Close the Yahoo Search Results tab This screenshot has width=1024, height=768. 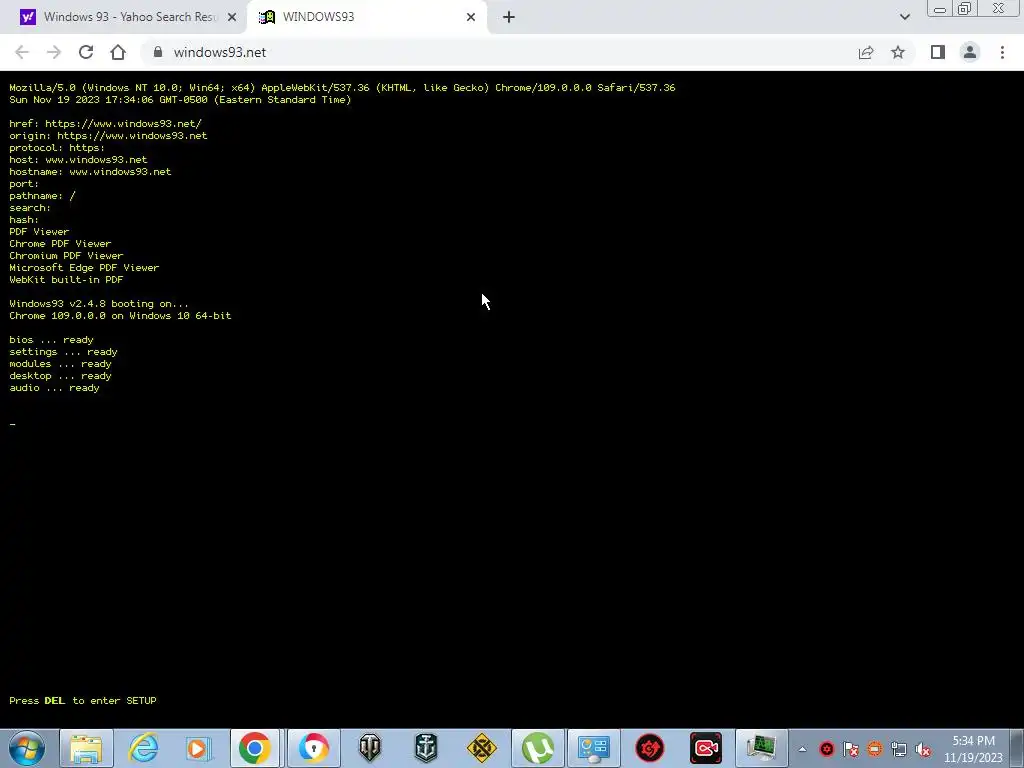tap(232, 17)
